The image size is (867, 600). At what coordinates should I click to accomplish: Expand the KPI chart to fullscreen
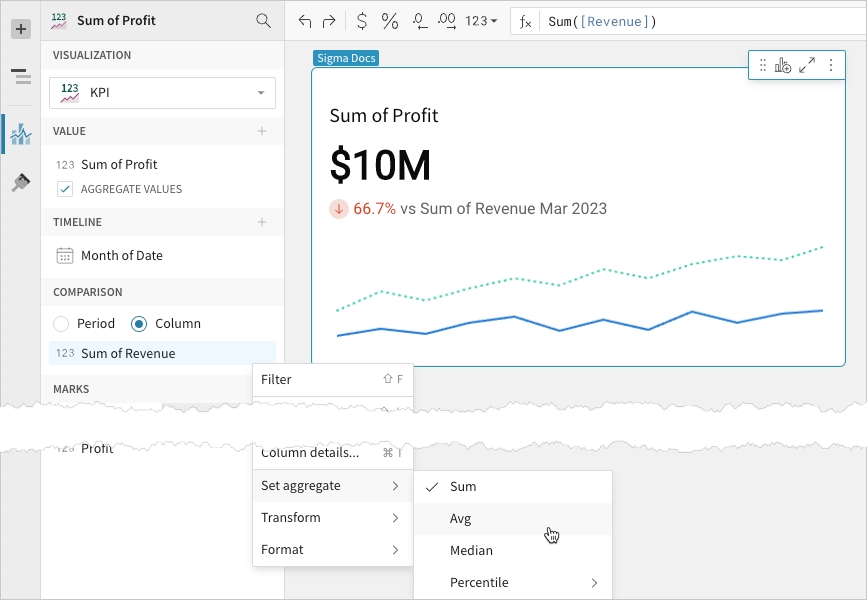pos(807,65)
